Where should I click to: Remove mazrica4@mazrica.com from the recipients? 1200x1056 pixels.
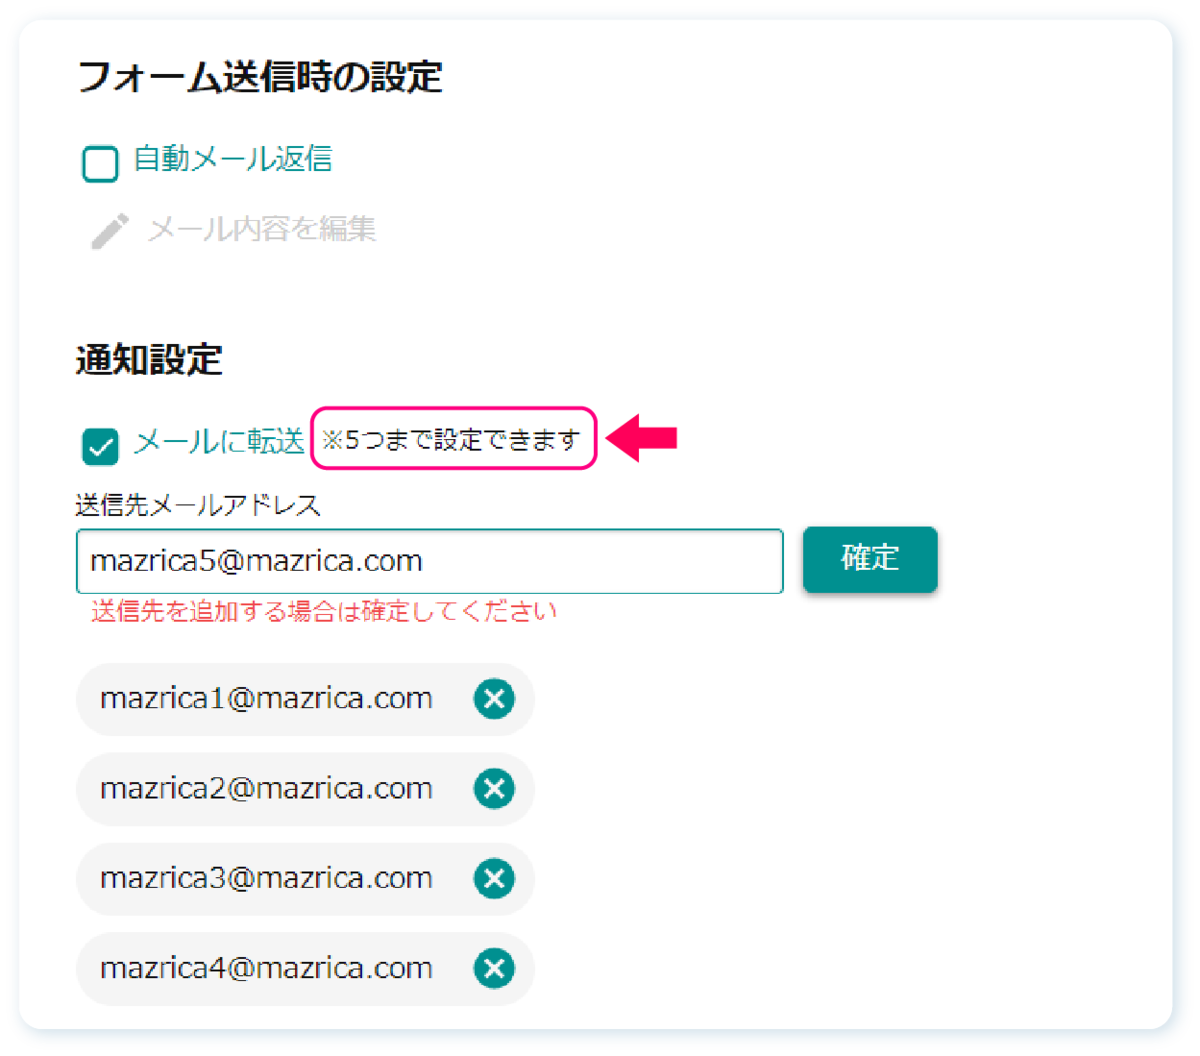click(494, 969)
